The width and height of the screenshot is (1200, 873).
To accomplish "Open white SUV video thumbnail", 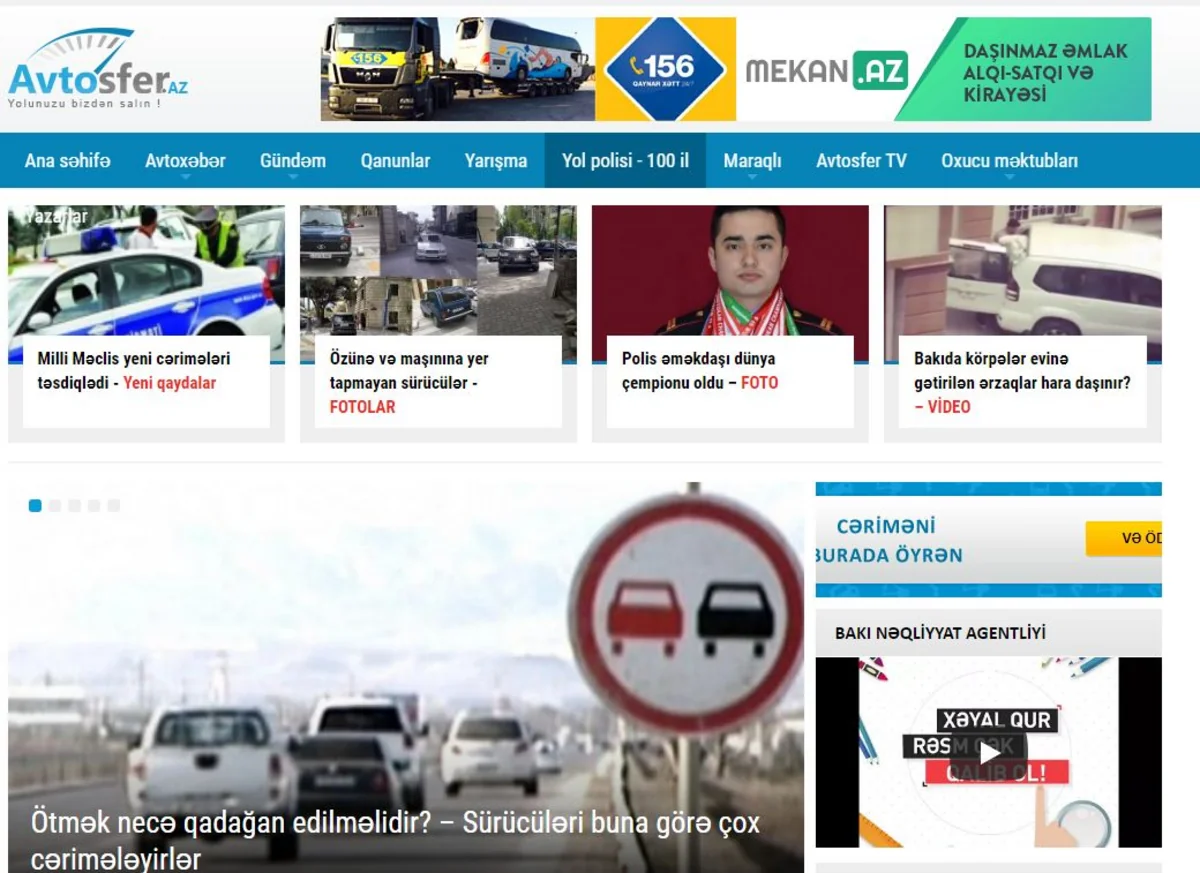I will 1023,271.
